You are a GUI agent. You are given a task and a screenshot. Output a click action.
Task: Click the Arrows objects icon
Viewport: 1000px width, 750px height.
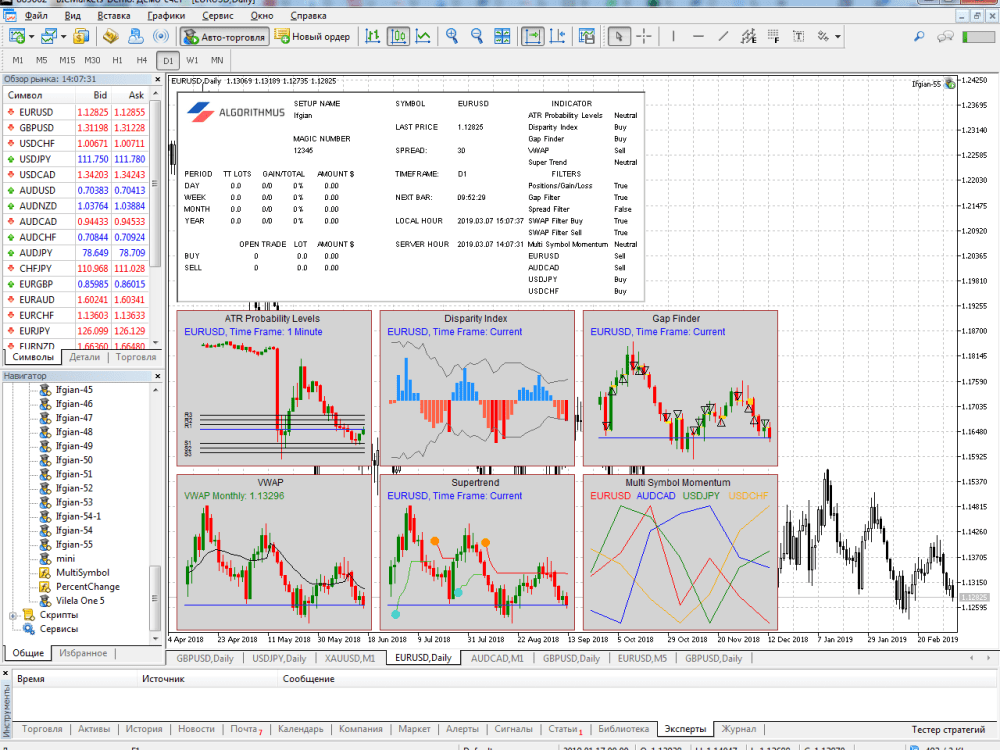823,36
